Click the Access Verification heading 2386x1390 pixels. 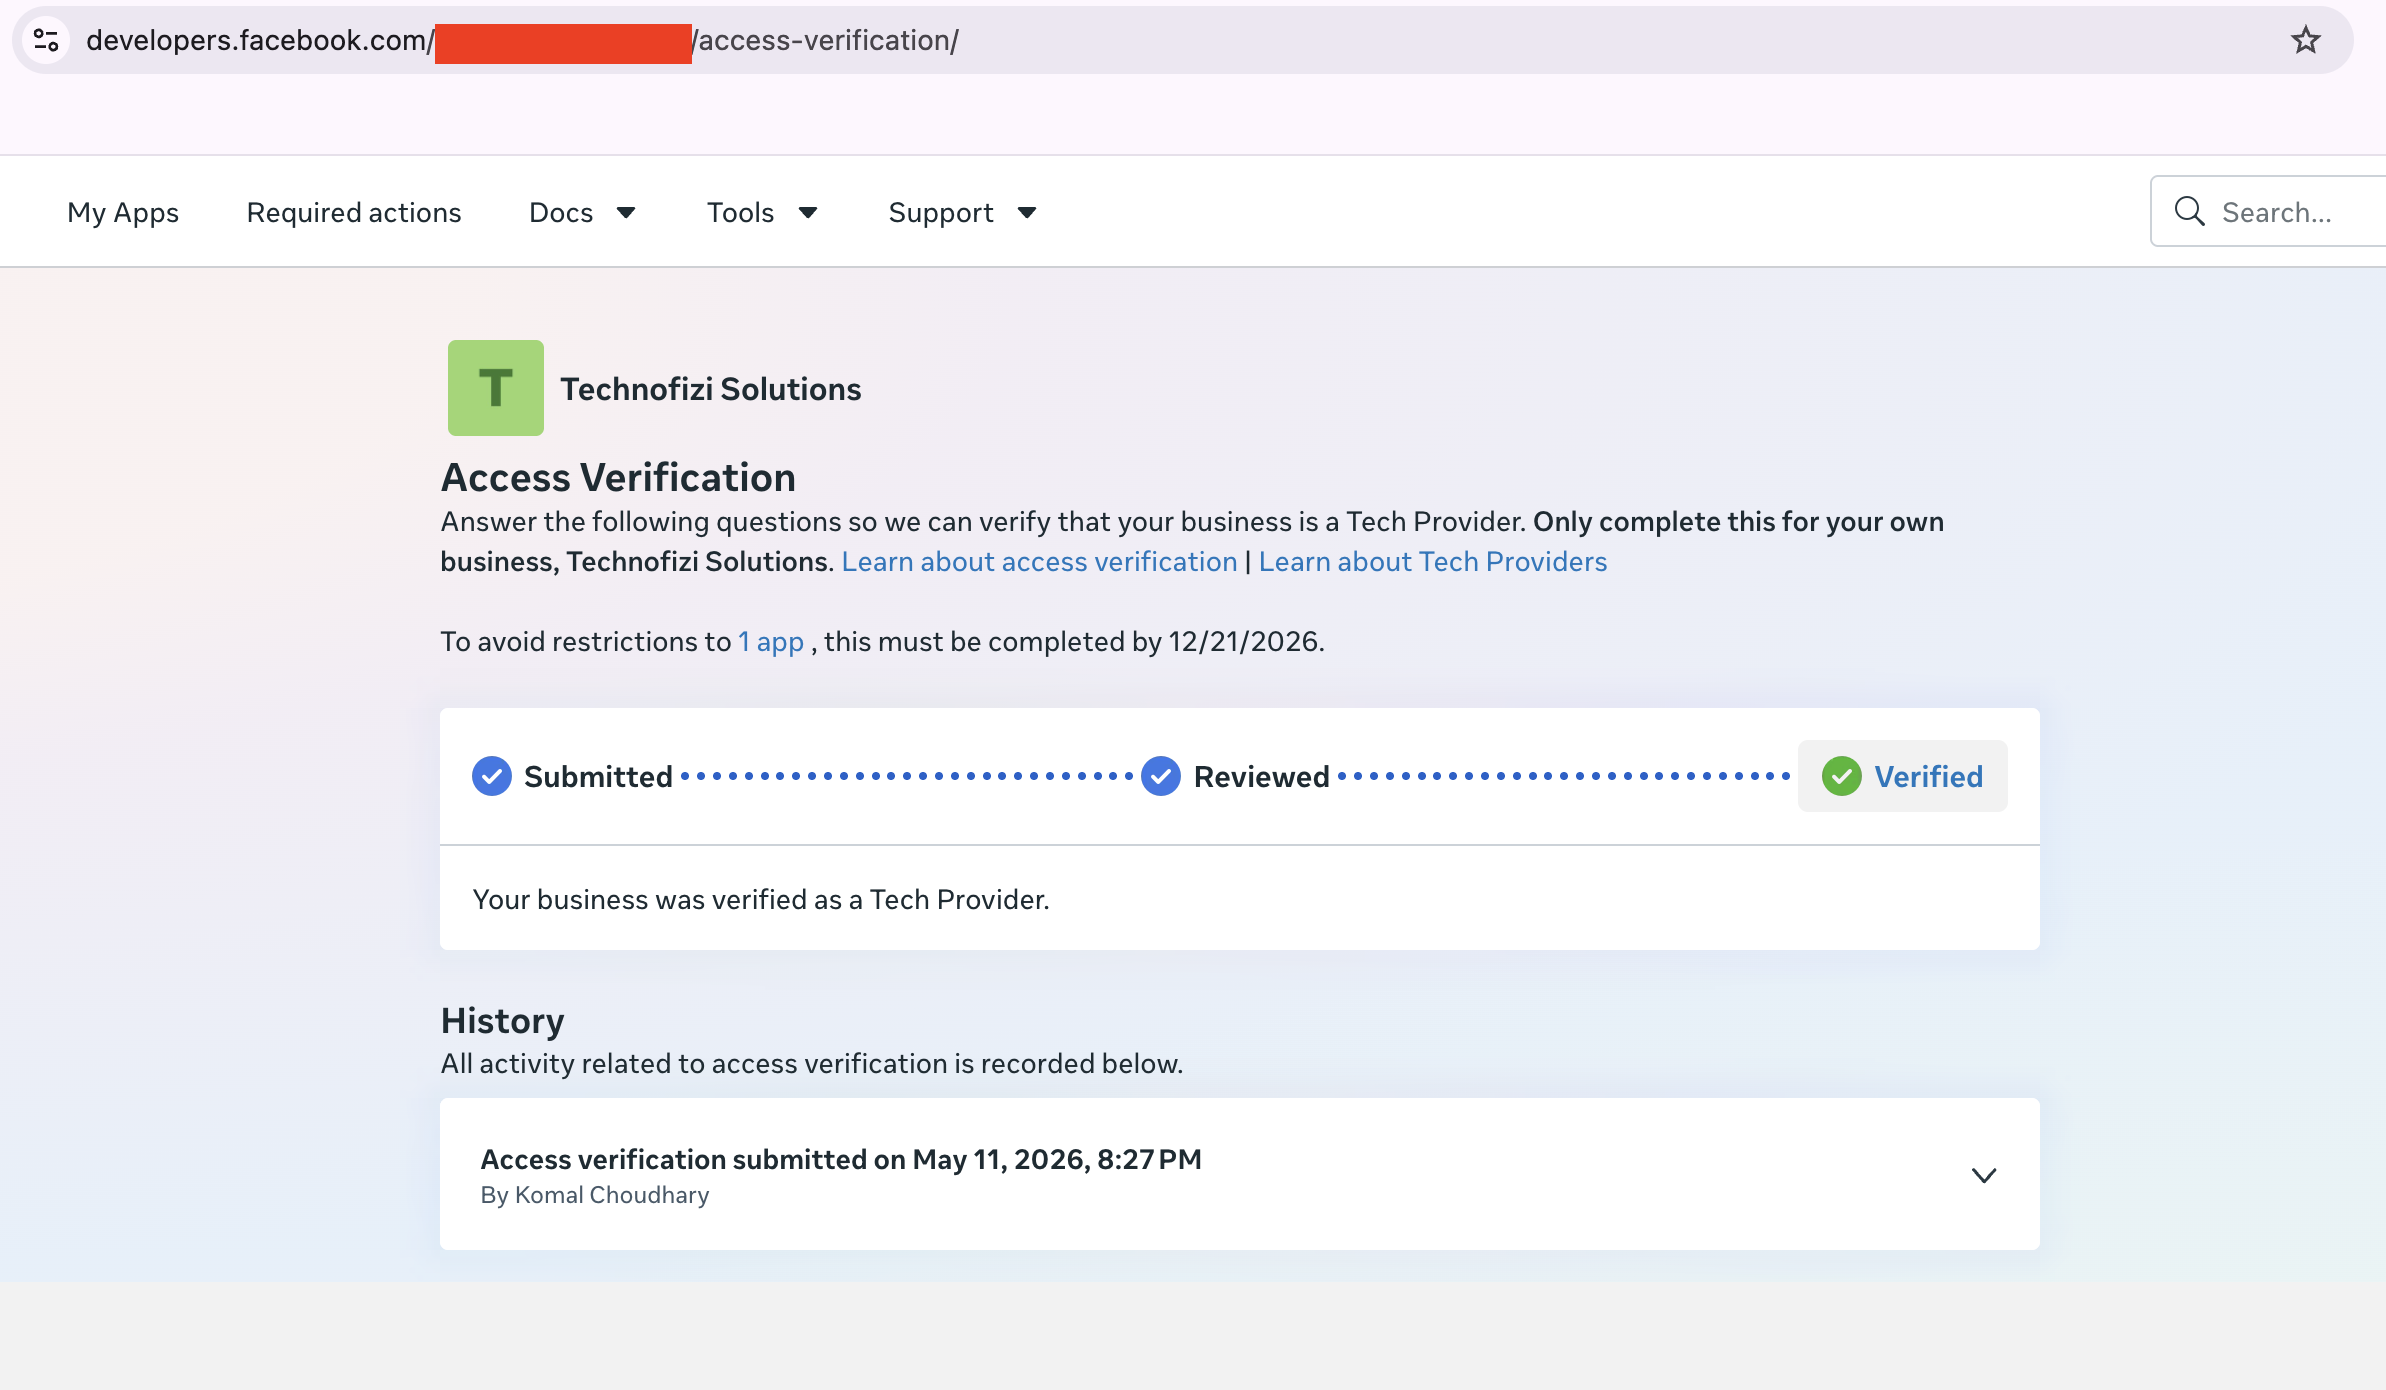click(618, 477)
